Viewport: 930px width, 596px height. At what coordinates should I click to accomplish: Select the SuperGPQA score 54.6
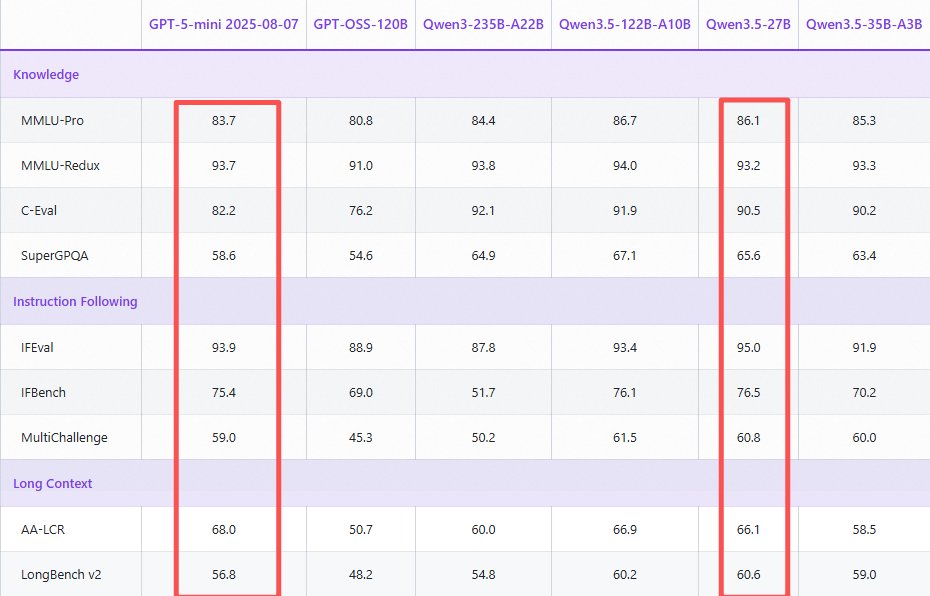coord(361,256)
